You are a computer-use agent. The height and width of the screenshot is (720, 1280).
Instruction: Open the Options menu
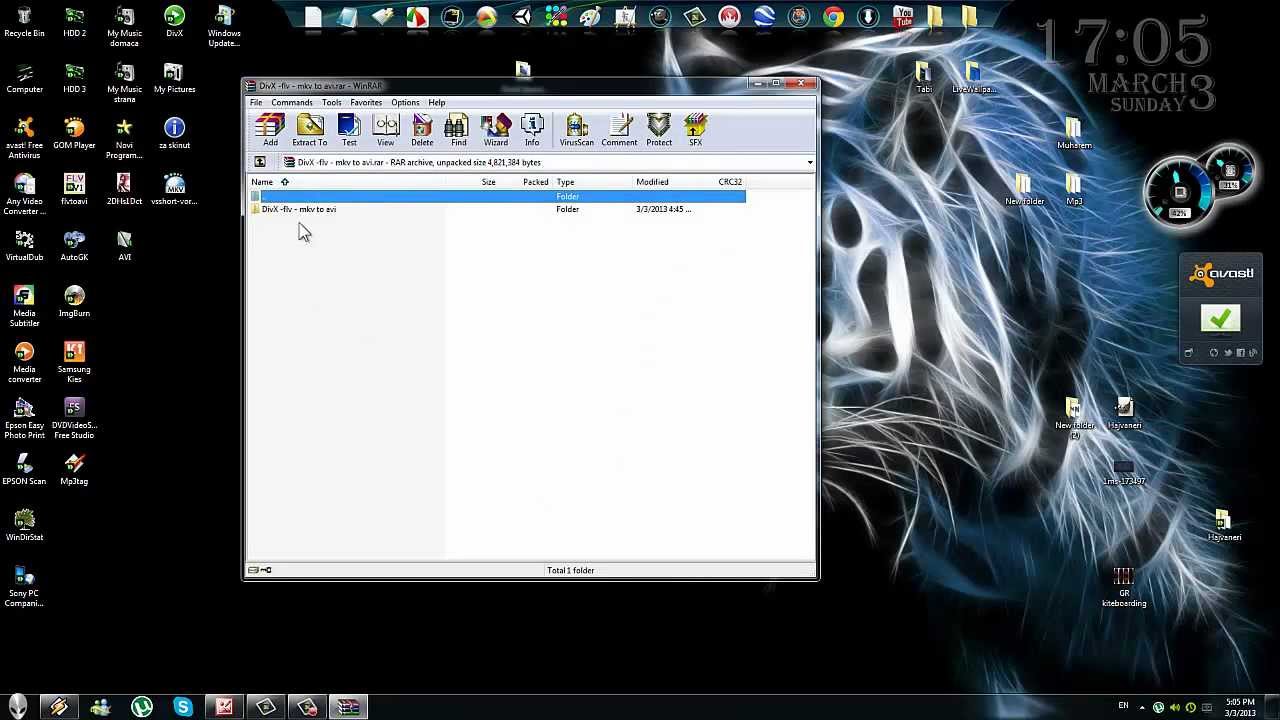(405, 102)
